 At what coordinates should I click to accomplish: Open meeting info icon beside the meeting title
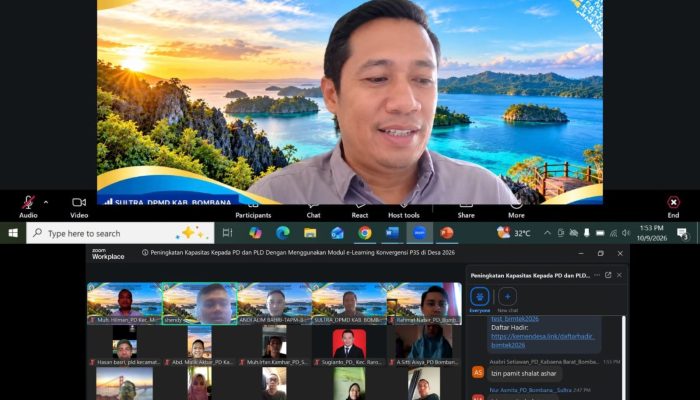pos(145,252)
